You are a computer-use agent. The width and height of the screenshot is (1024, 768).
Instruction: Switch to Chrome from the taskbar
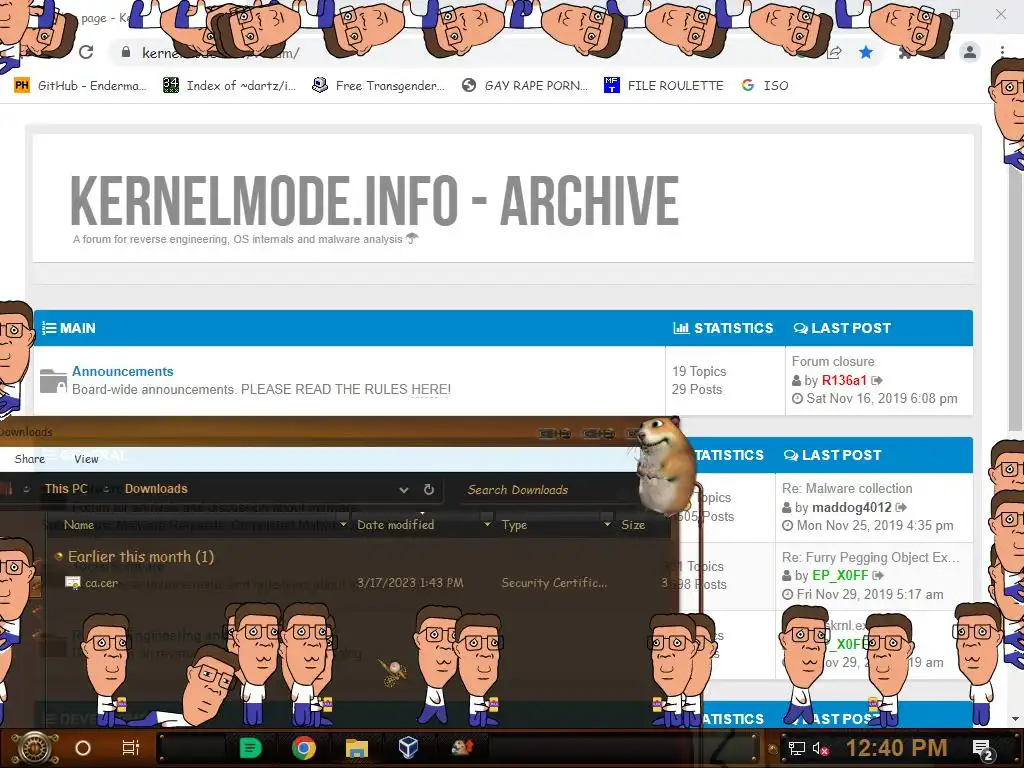(304, 748)
